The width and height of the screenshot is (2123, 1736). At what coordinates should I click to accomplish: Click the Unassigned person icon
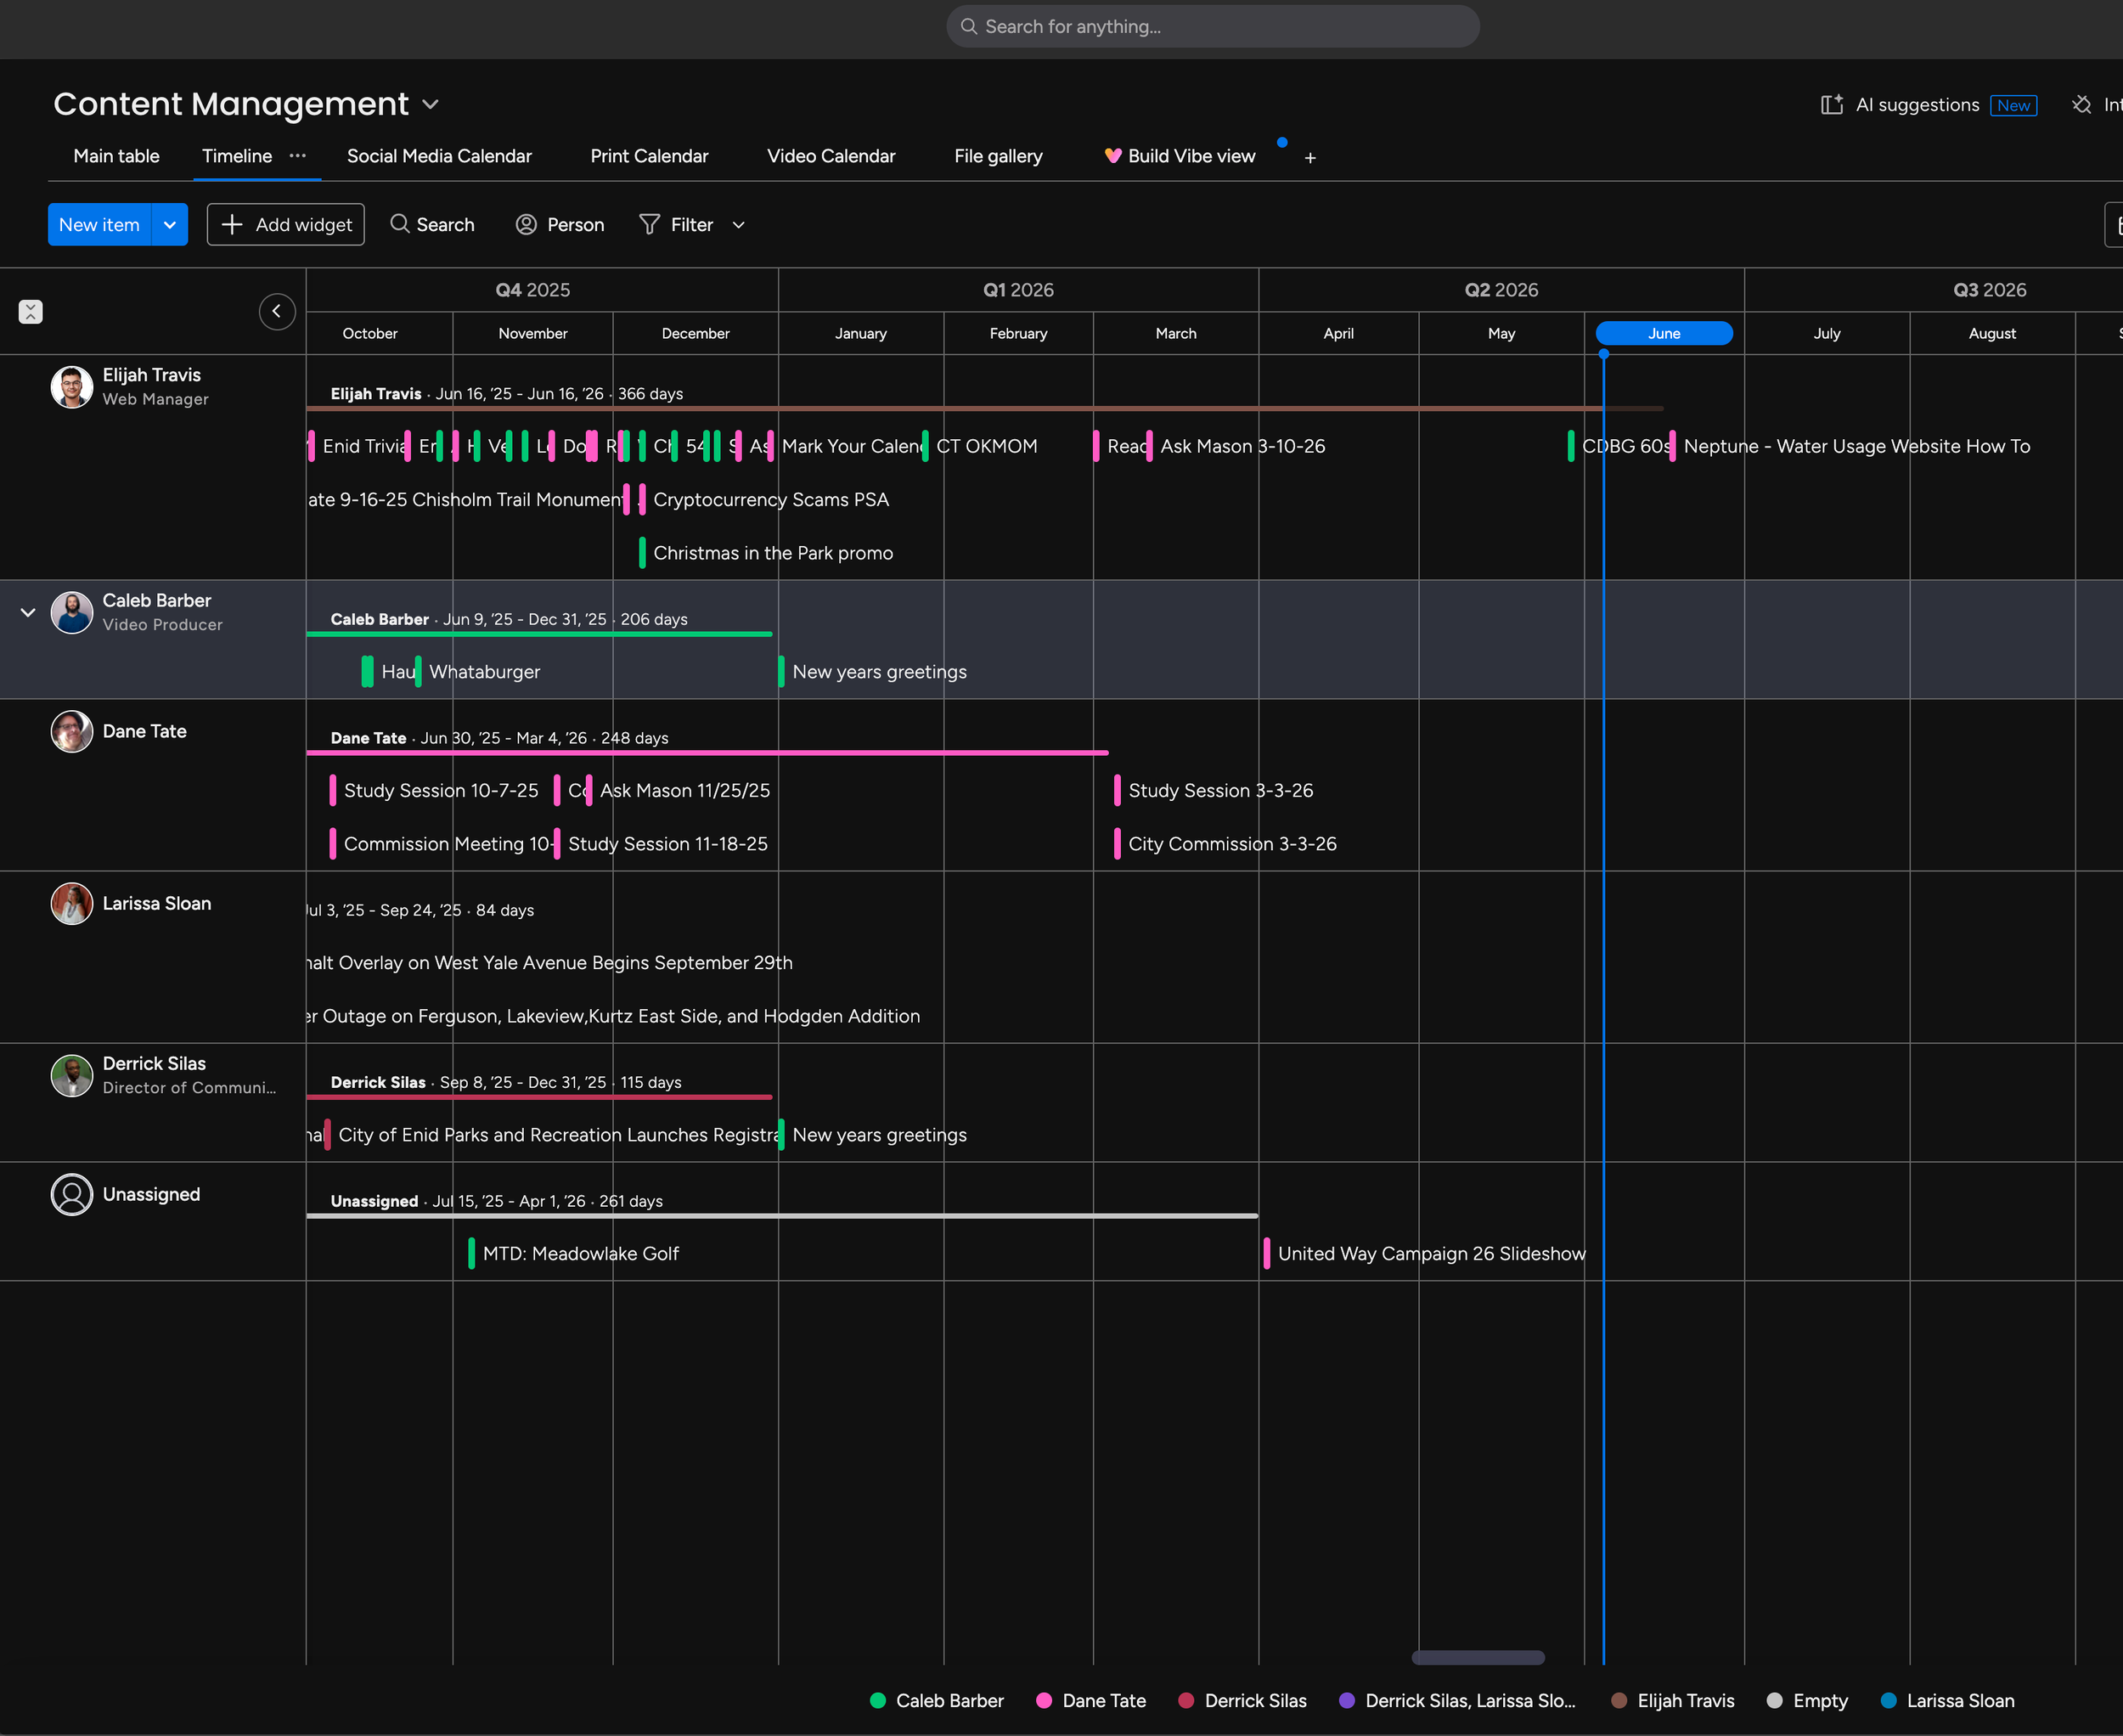72,1195
